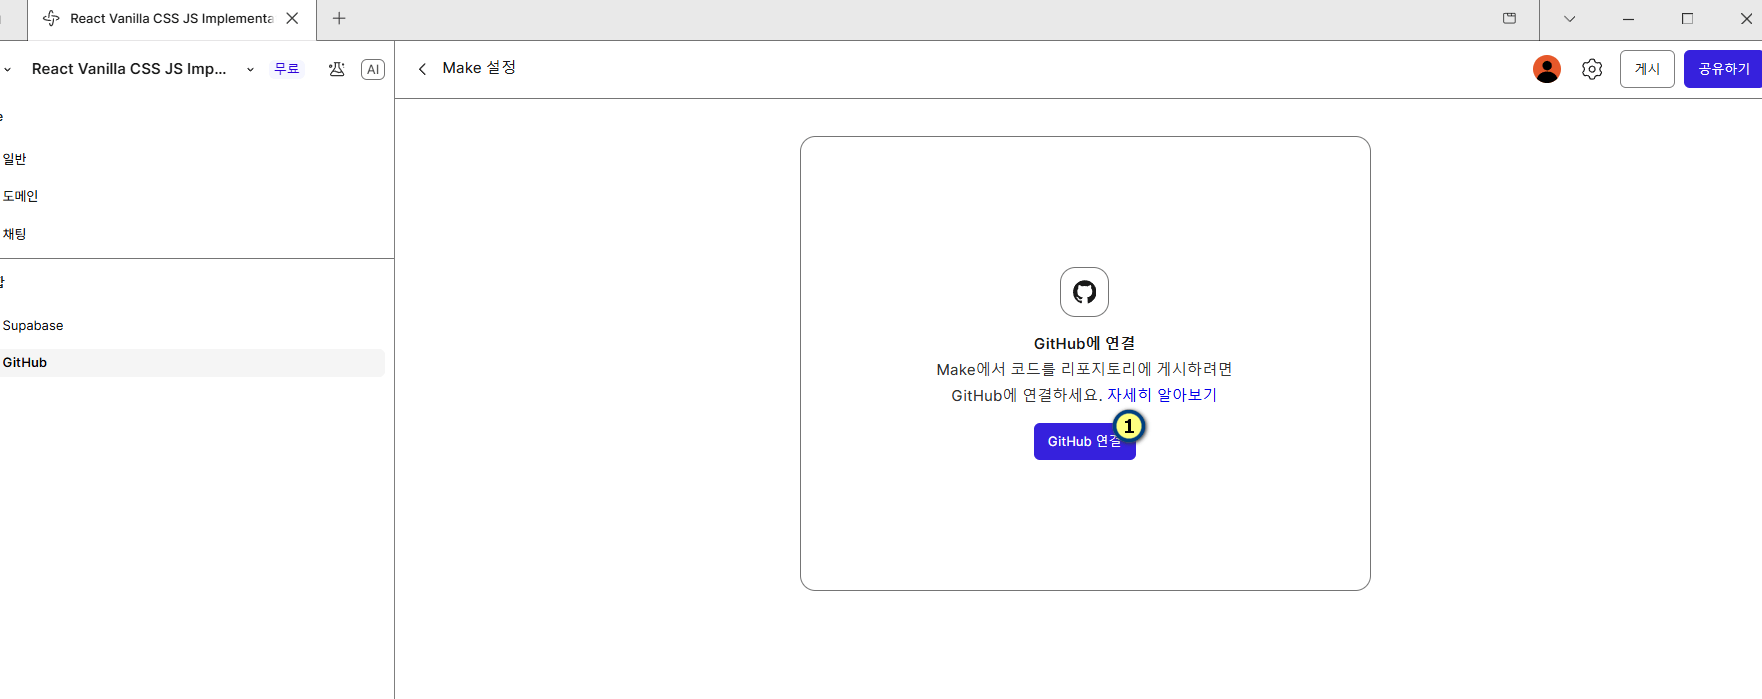Open the Supabase integration settings
Image resolution: width=1762 pixels, height=699 pixels.
33,326
